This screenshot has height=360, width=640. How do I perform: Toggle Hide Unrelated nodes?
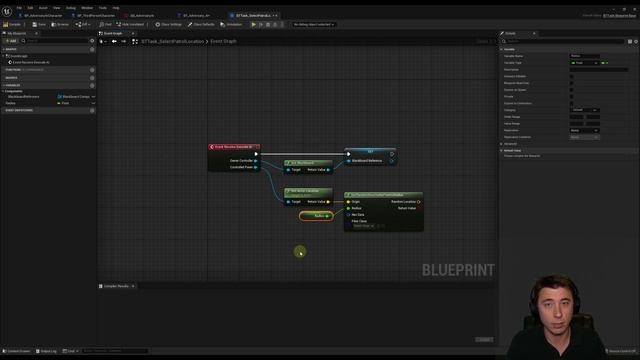coord(130,24)
